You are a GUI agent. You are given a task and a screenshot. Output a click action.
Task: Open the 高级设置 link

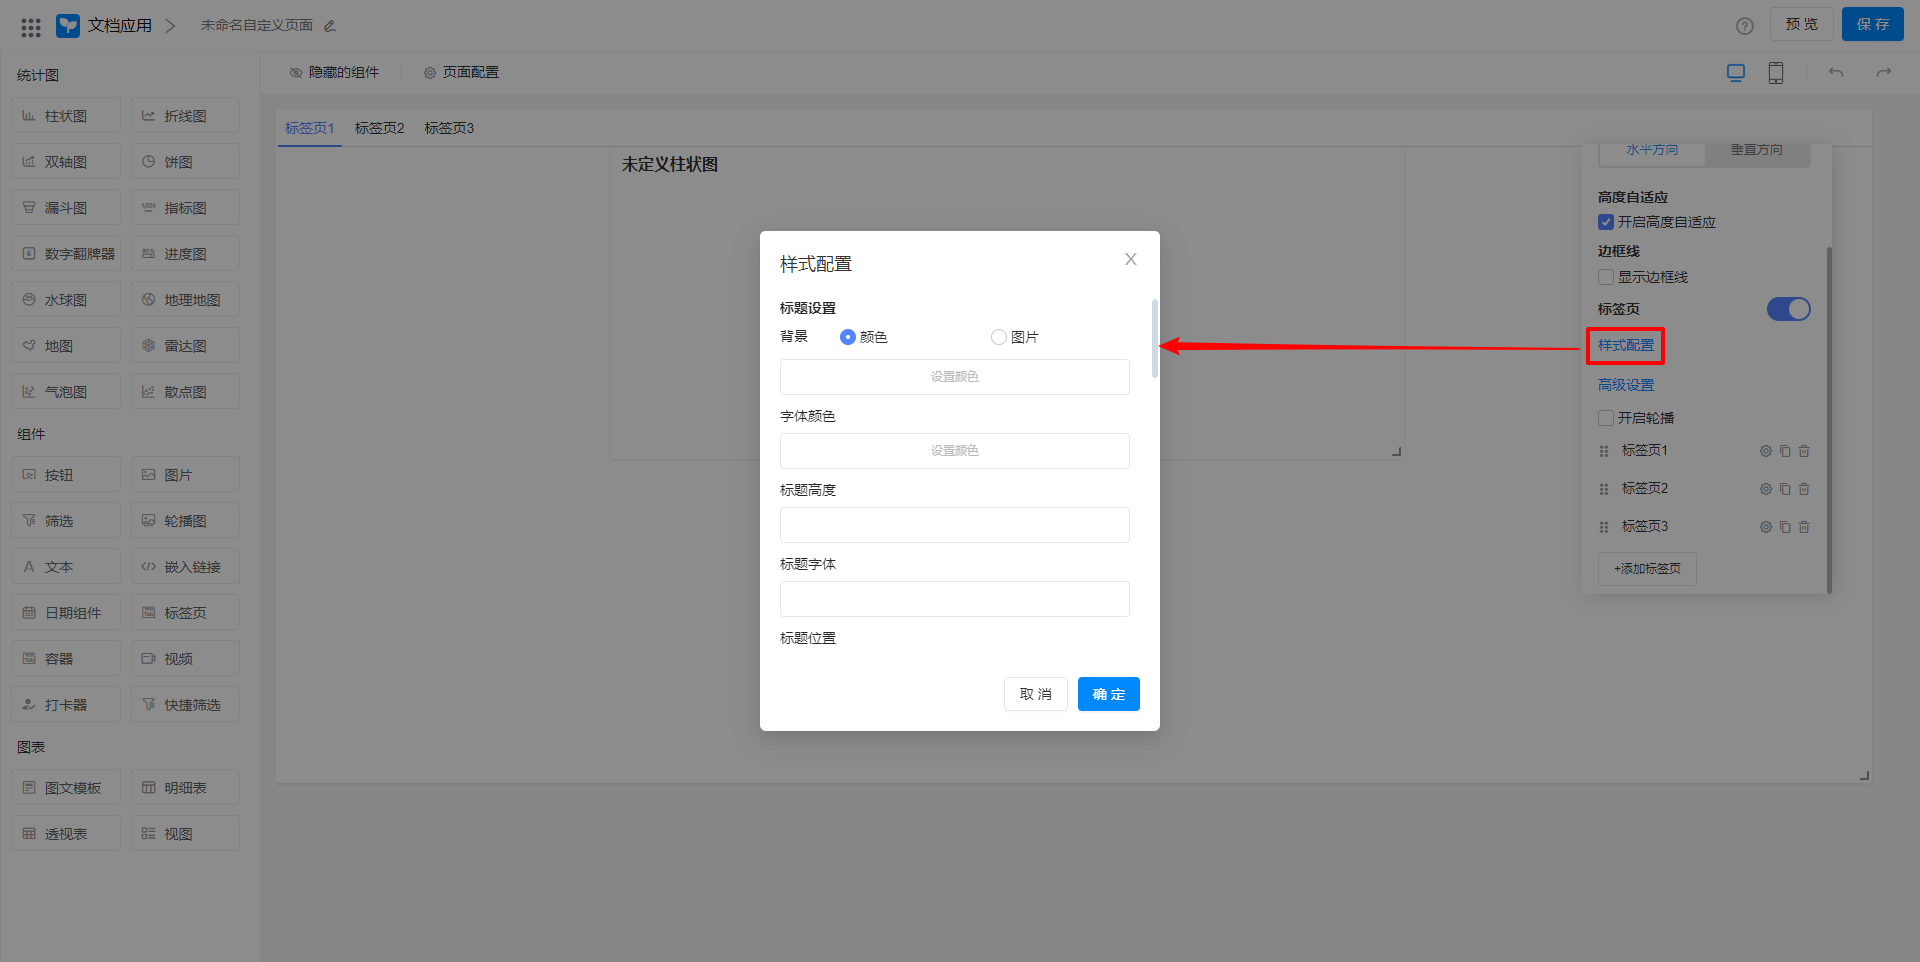[1625, 385]
